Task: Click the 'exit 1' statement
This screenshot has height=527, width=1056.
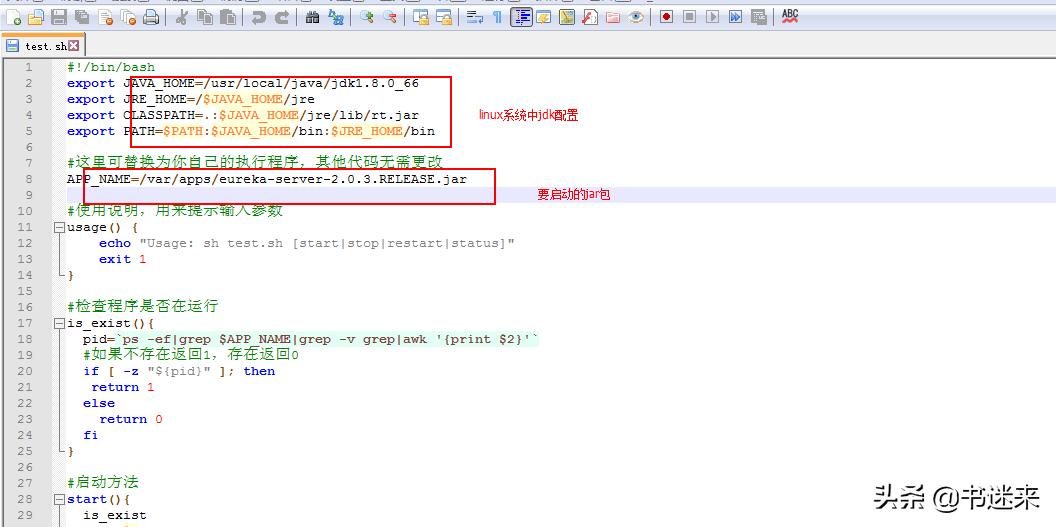Action: point(123,259)
